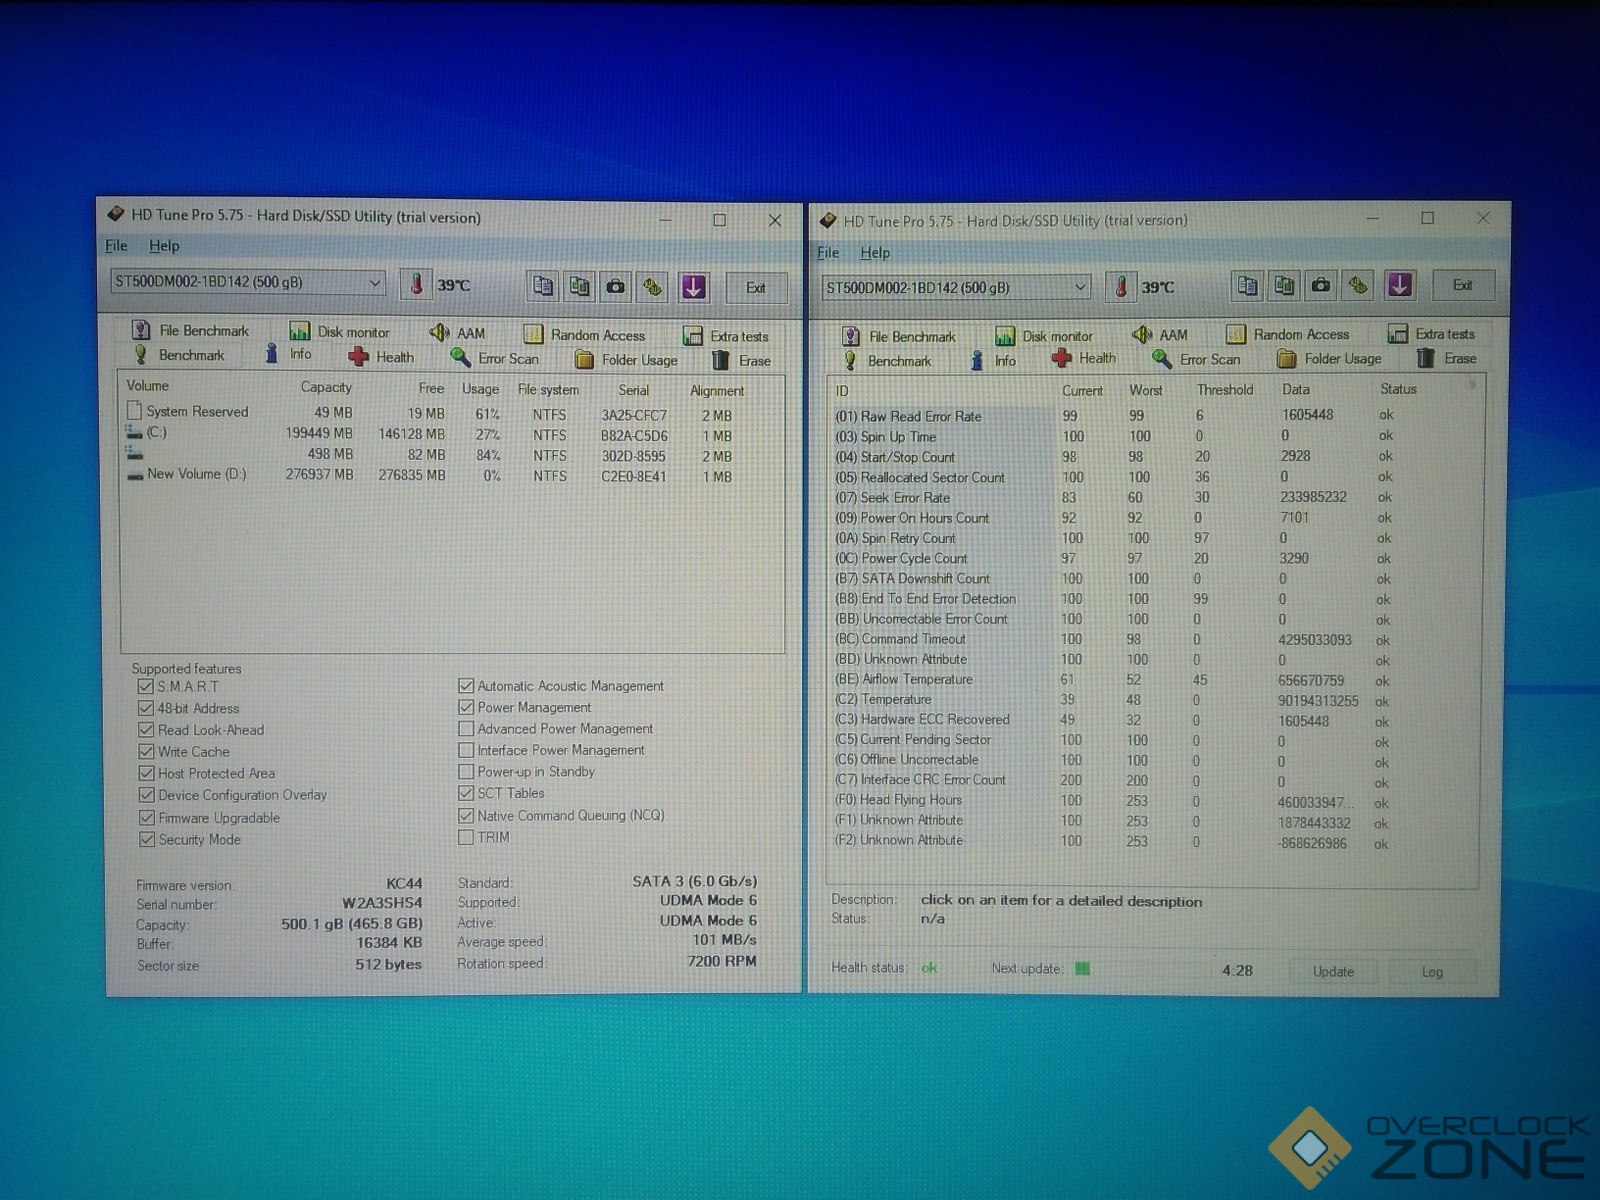Image resolution: width=1600 pixels, height=1200 pixels.
Task: Open Random Access tab in left window
Action: 585,334
